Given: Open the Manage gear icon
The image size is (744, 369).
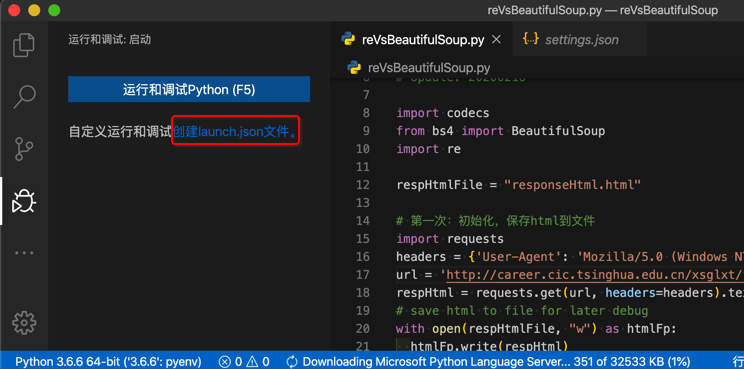Looking at the screenshot, I should coord(24,323).
